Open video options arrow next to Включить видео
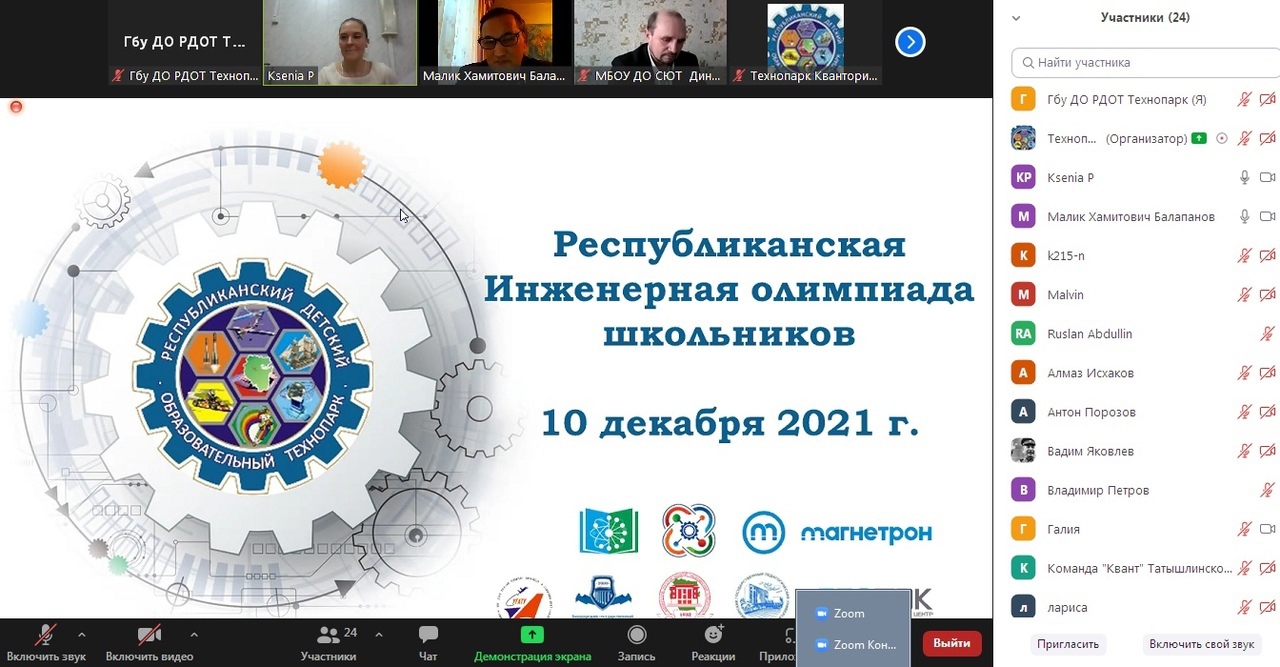 [x=193, y=634]
